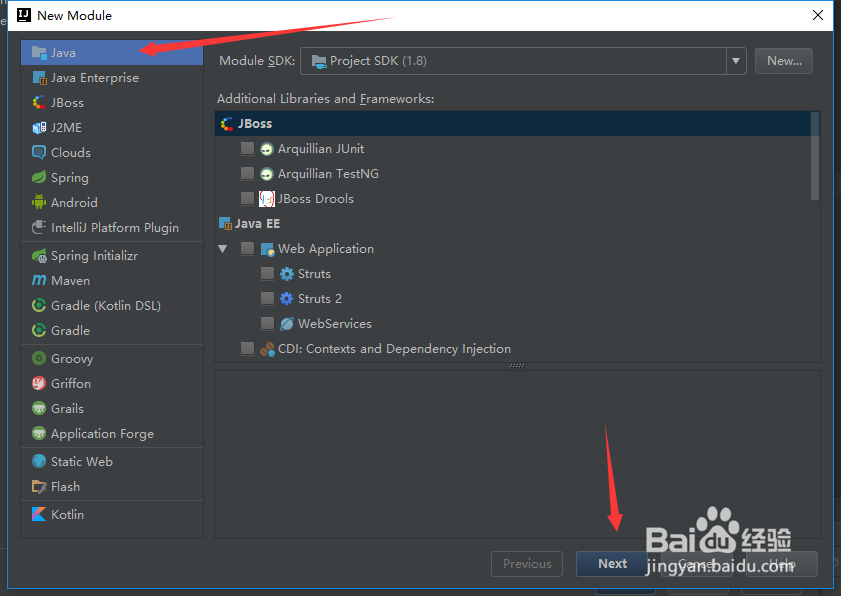The height and width of the screenshot is (596, 841).
Task: Select "CDI: Contexts and Dependency Injection" text
Action: click(394, 349)
